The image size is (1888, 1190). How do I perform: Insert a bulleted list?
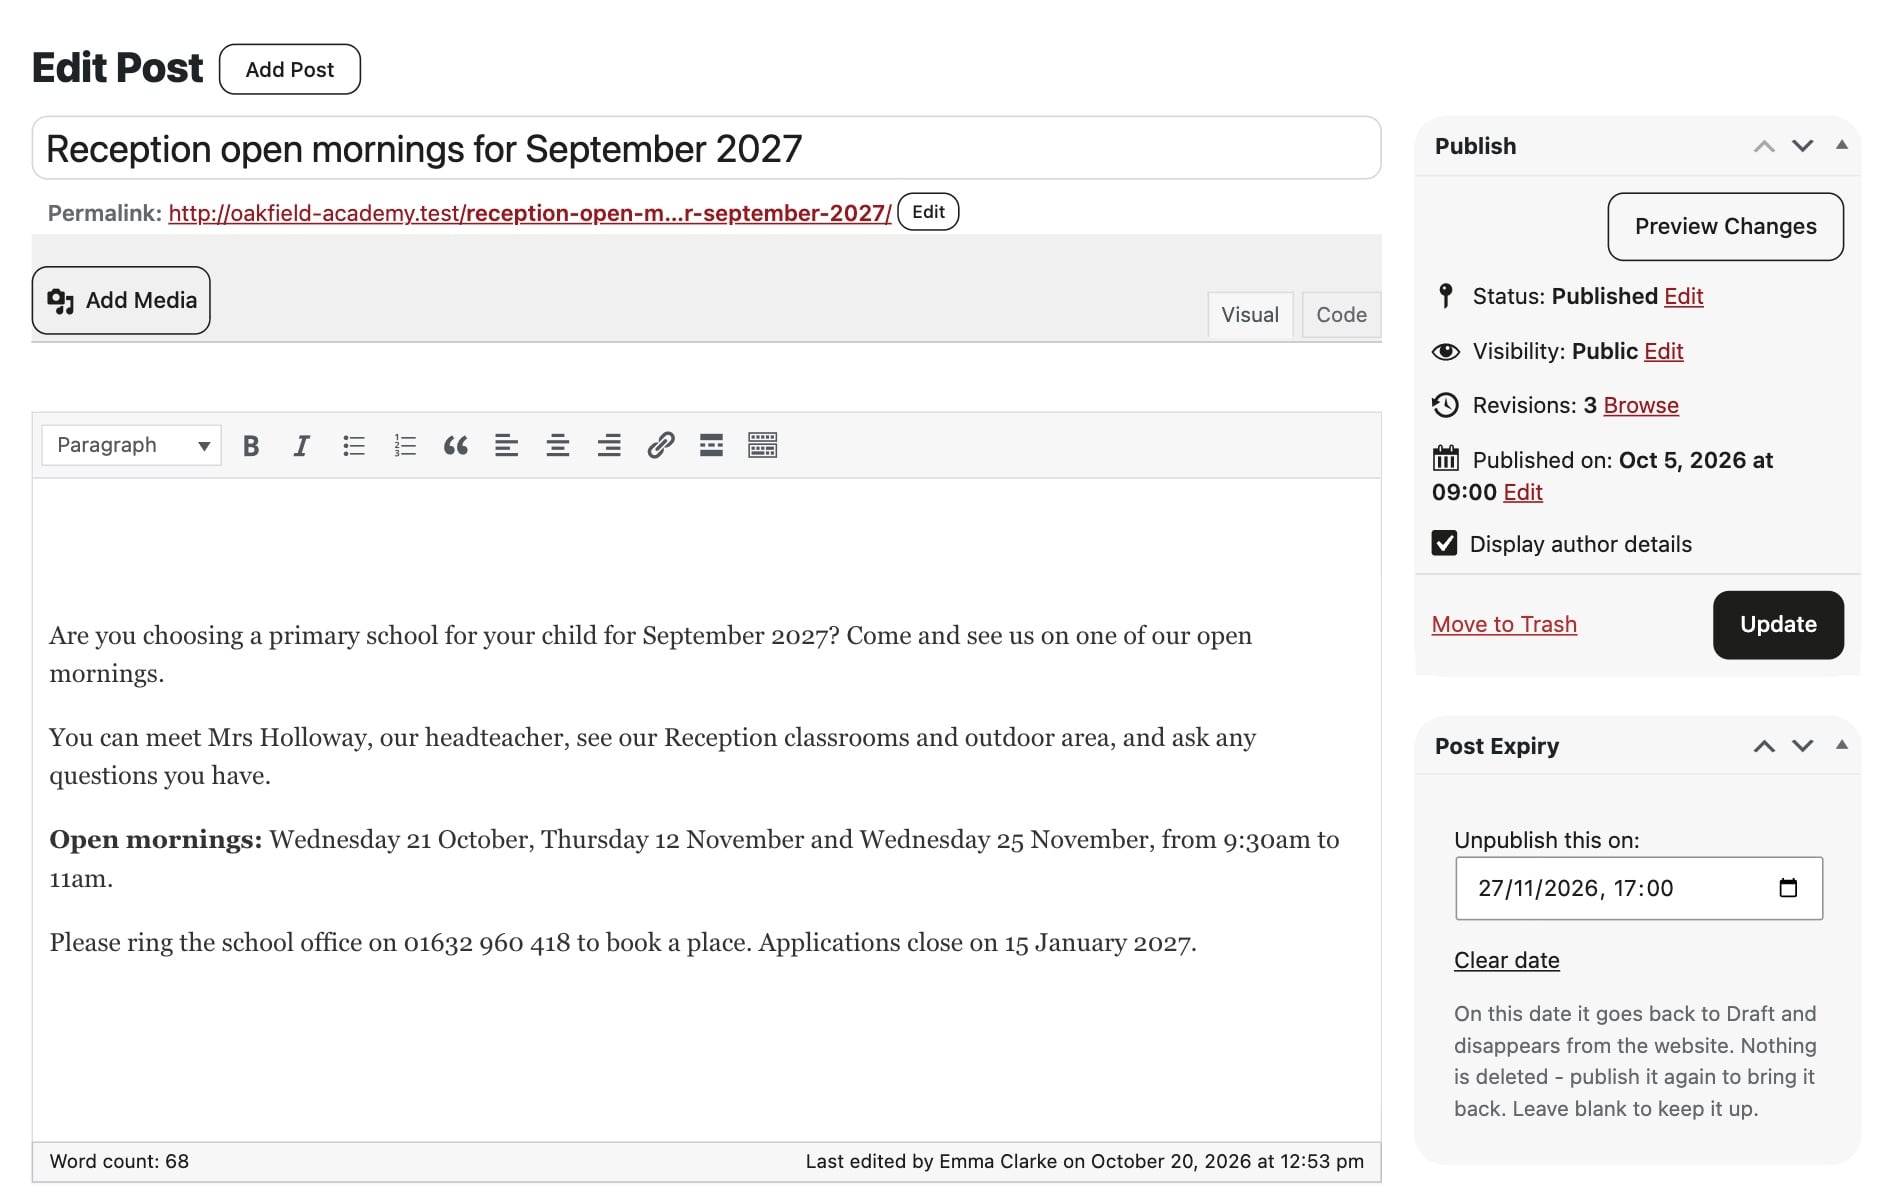coord(354,446)
